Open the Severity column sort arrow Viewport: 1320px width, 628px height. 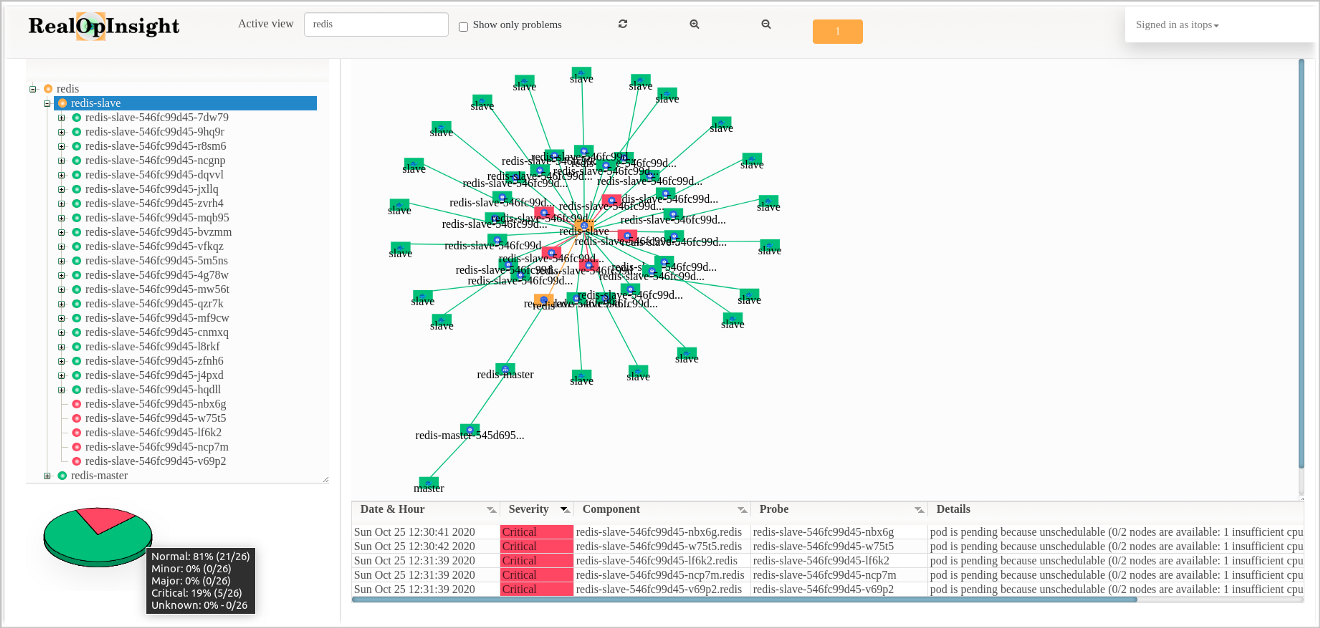[564, 510]
